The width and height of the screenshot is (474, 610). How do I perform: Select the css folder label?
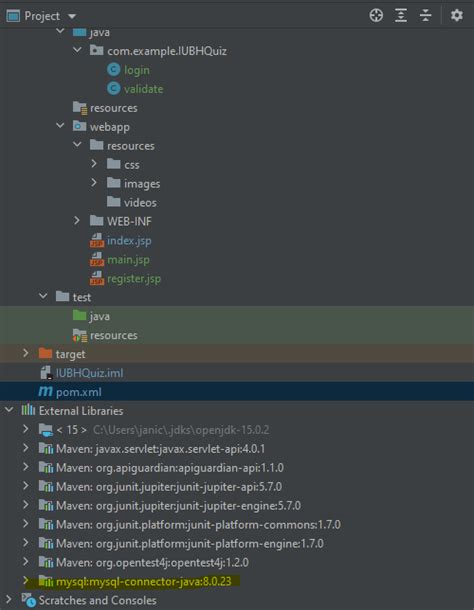pos(132,165)
